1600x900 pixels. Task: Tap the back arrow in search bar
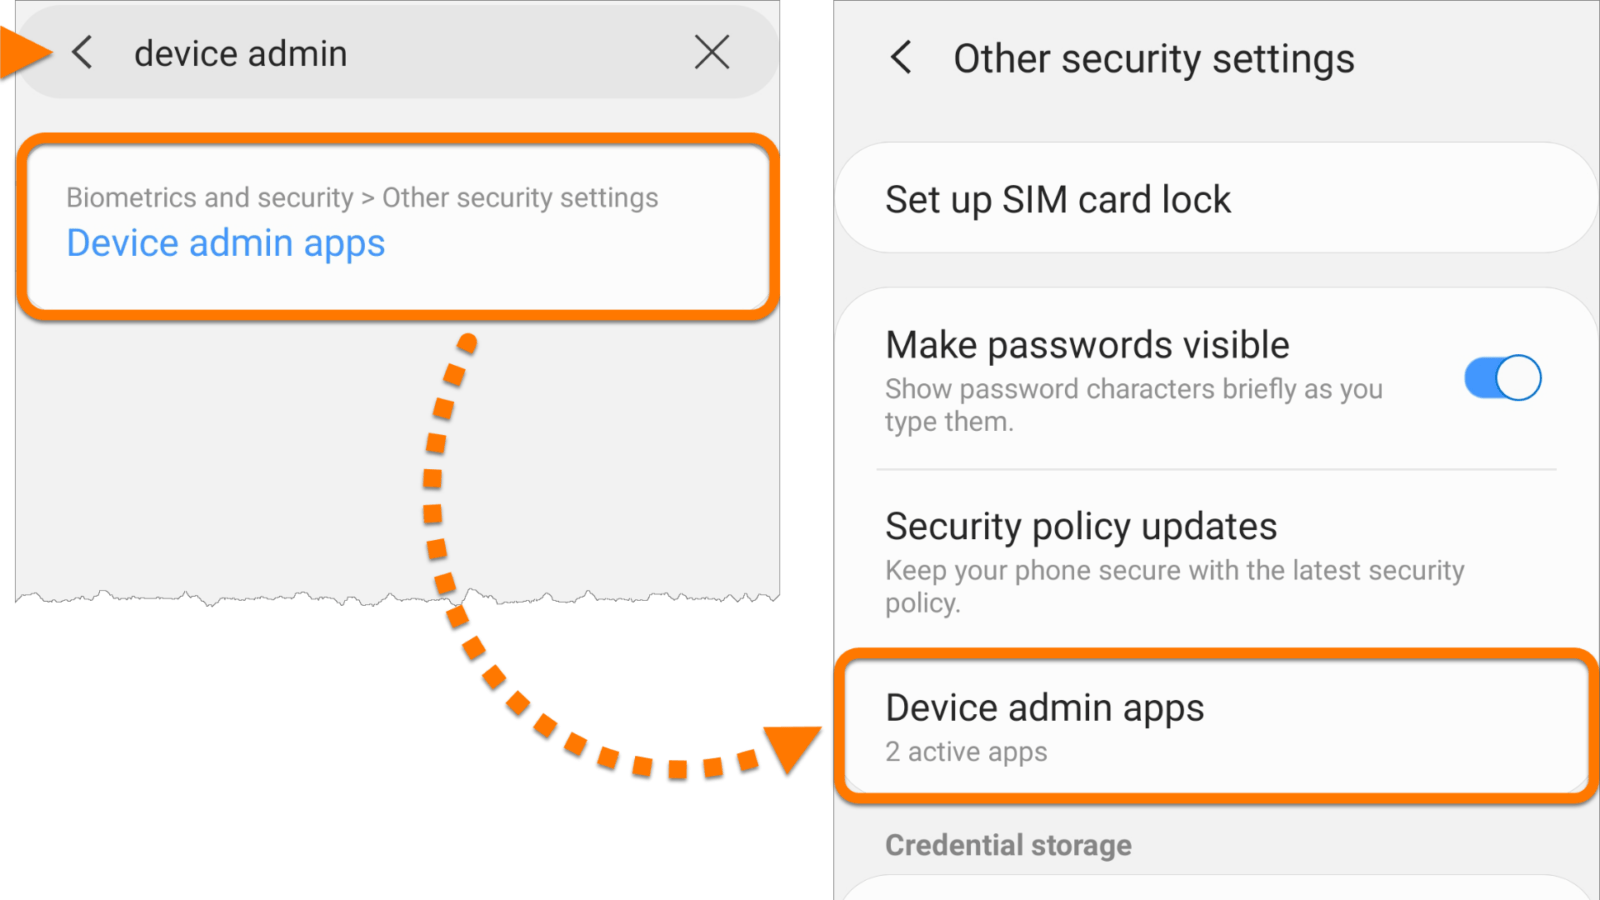click(x=83, y=53)
